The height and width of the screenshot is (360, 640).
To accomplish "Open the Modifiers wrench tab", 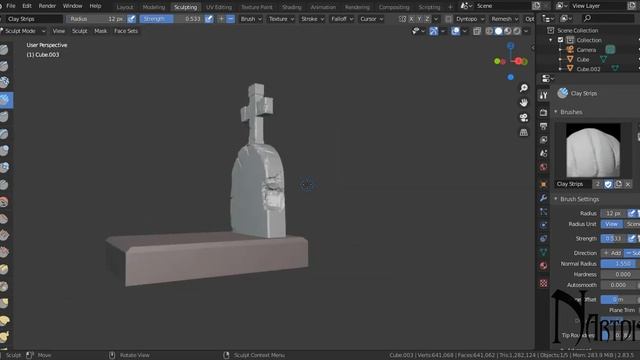I will point(543,198).
